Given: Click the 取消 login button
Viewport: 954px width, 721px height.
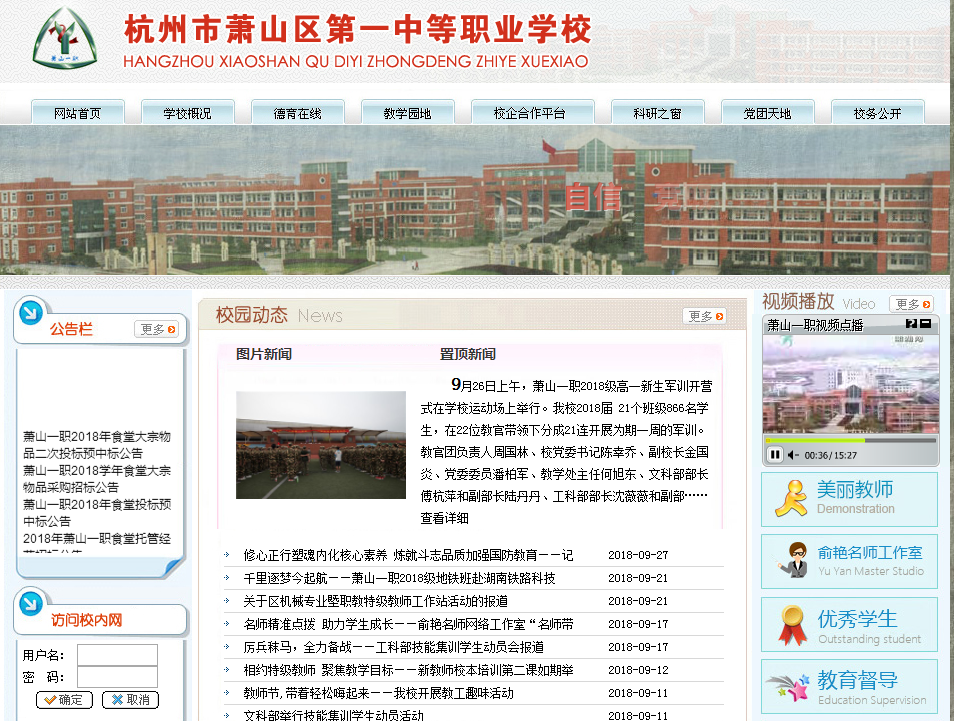Looking at the screenshot, I should [x=130, y=700].
